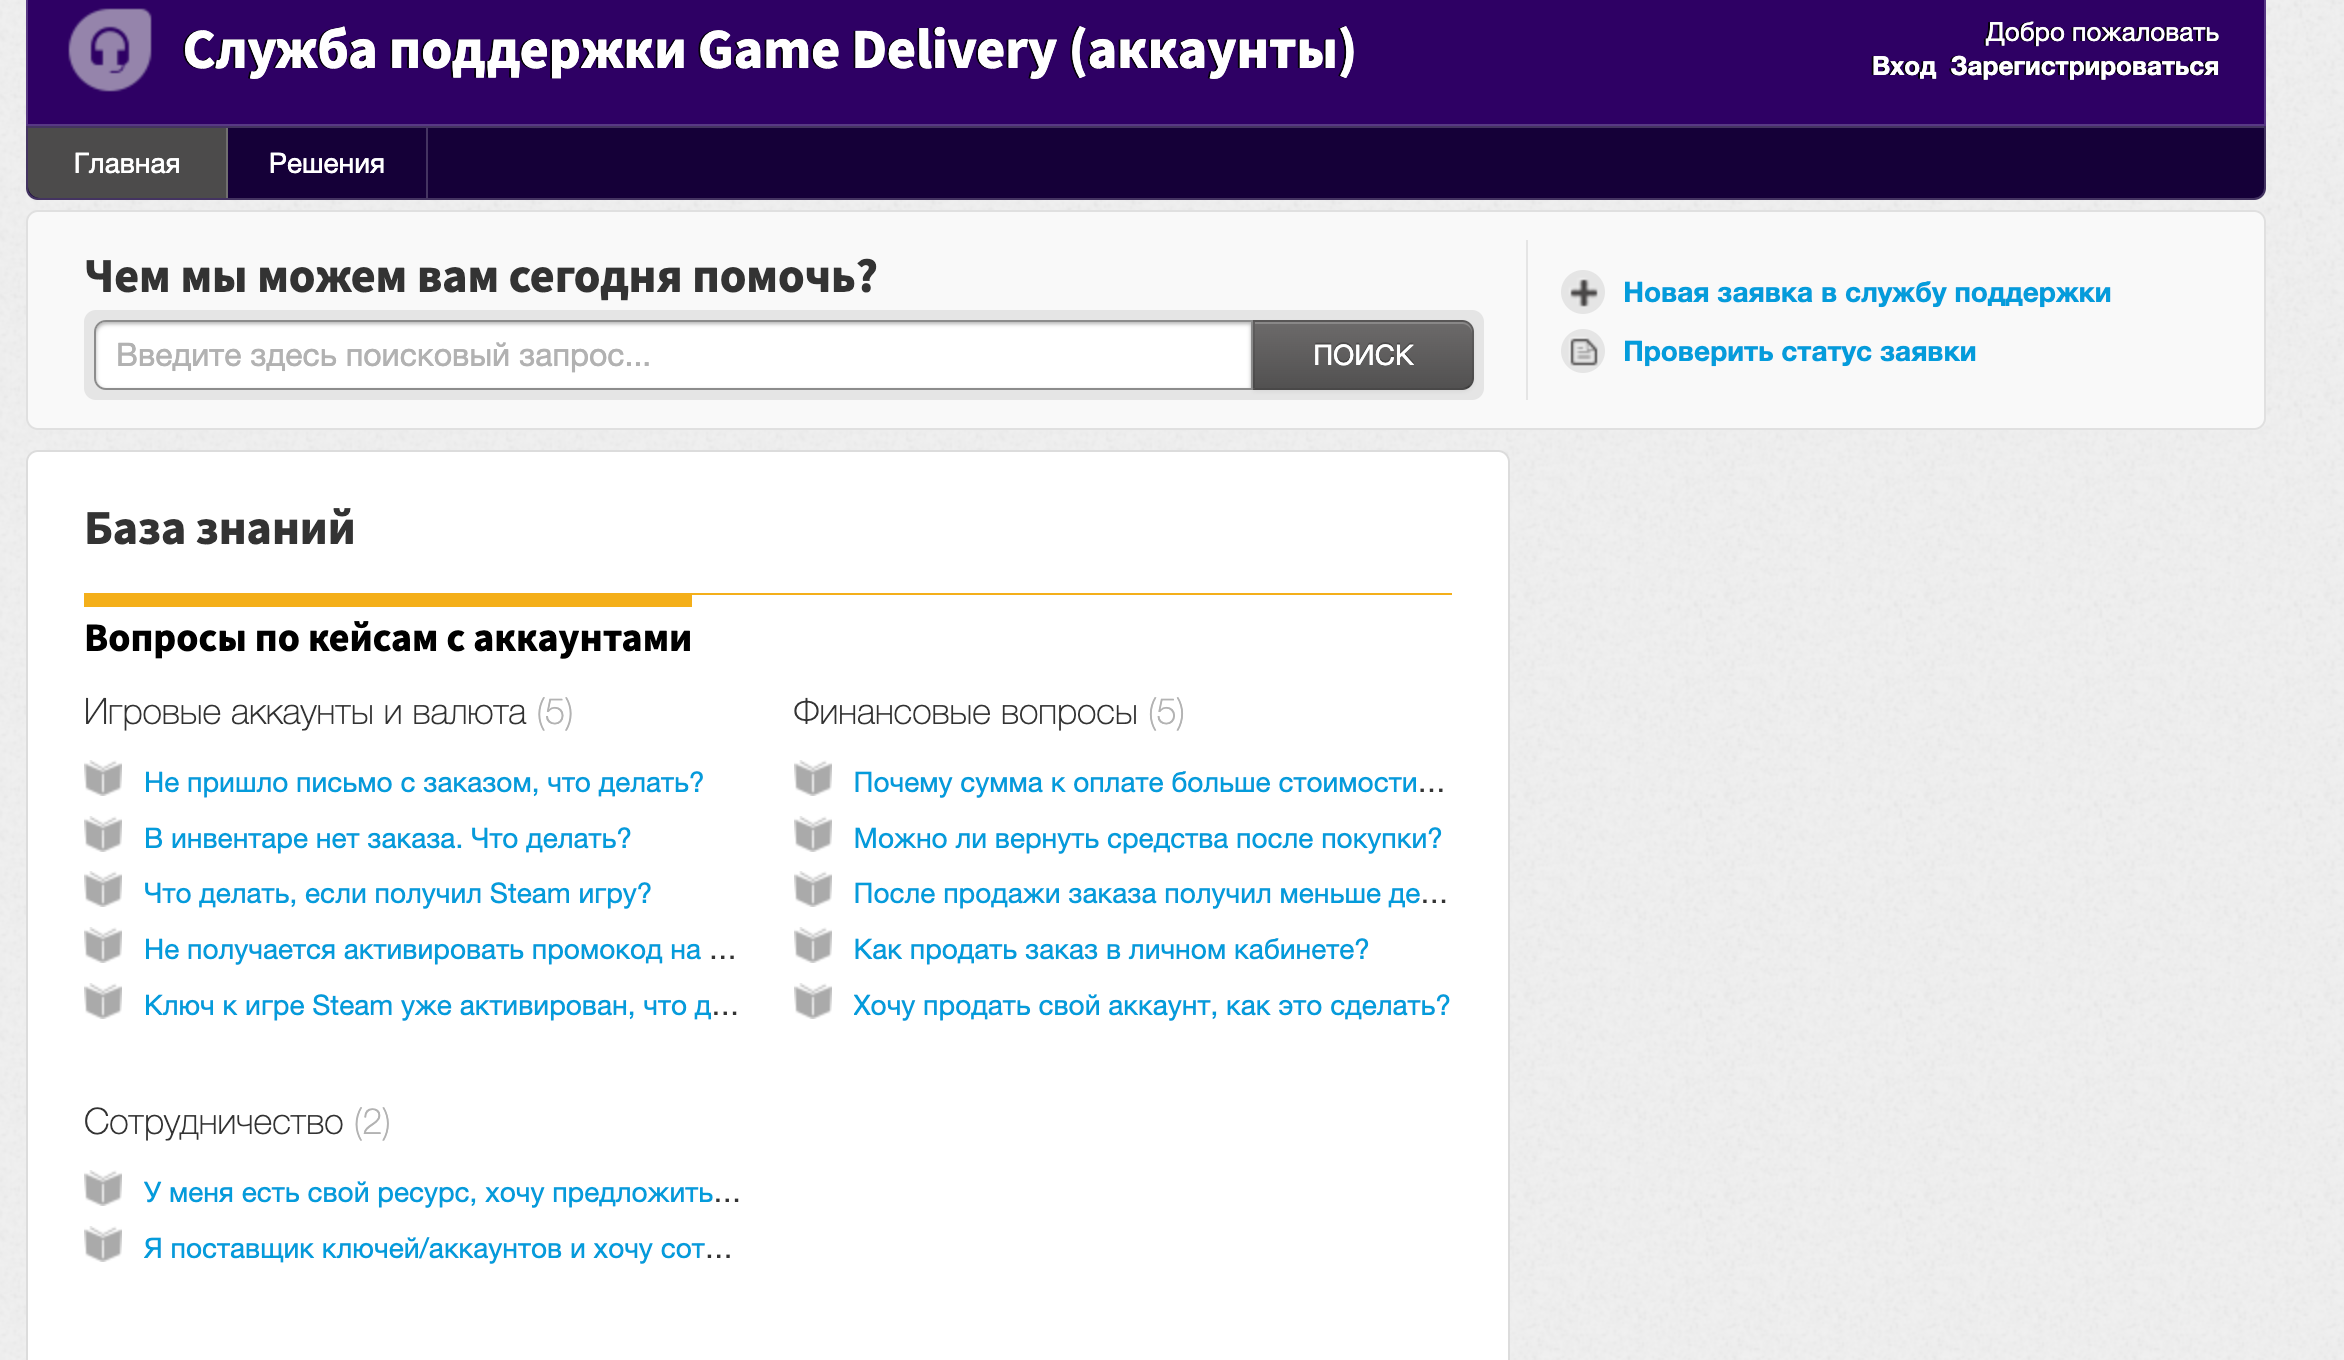Click the ПОИСК search button
The width and height of the screenshot is (2344, 1360).
(x=1363, y=355)
